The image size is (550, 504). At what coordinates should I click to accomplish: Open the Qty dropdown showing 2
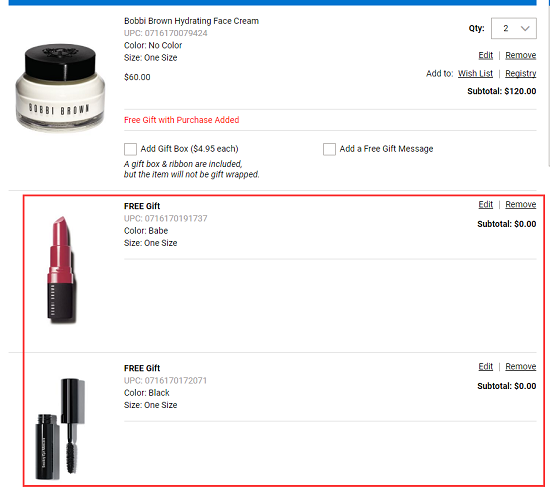[514, 28]
